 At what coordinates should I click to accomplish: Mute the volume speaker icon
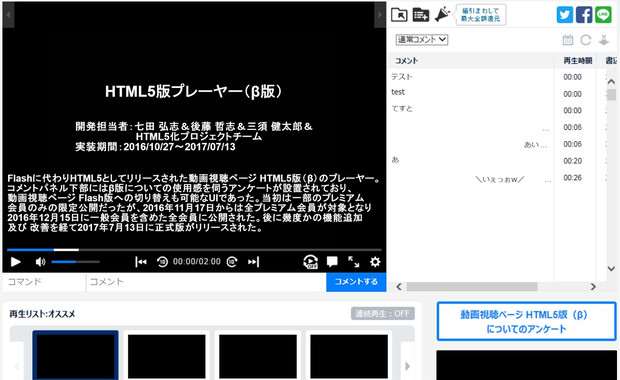40,262
